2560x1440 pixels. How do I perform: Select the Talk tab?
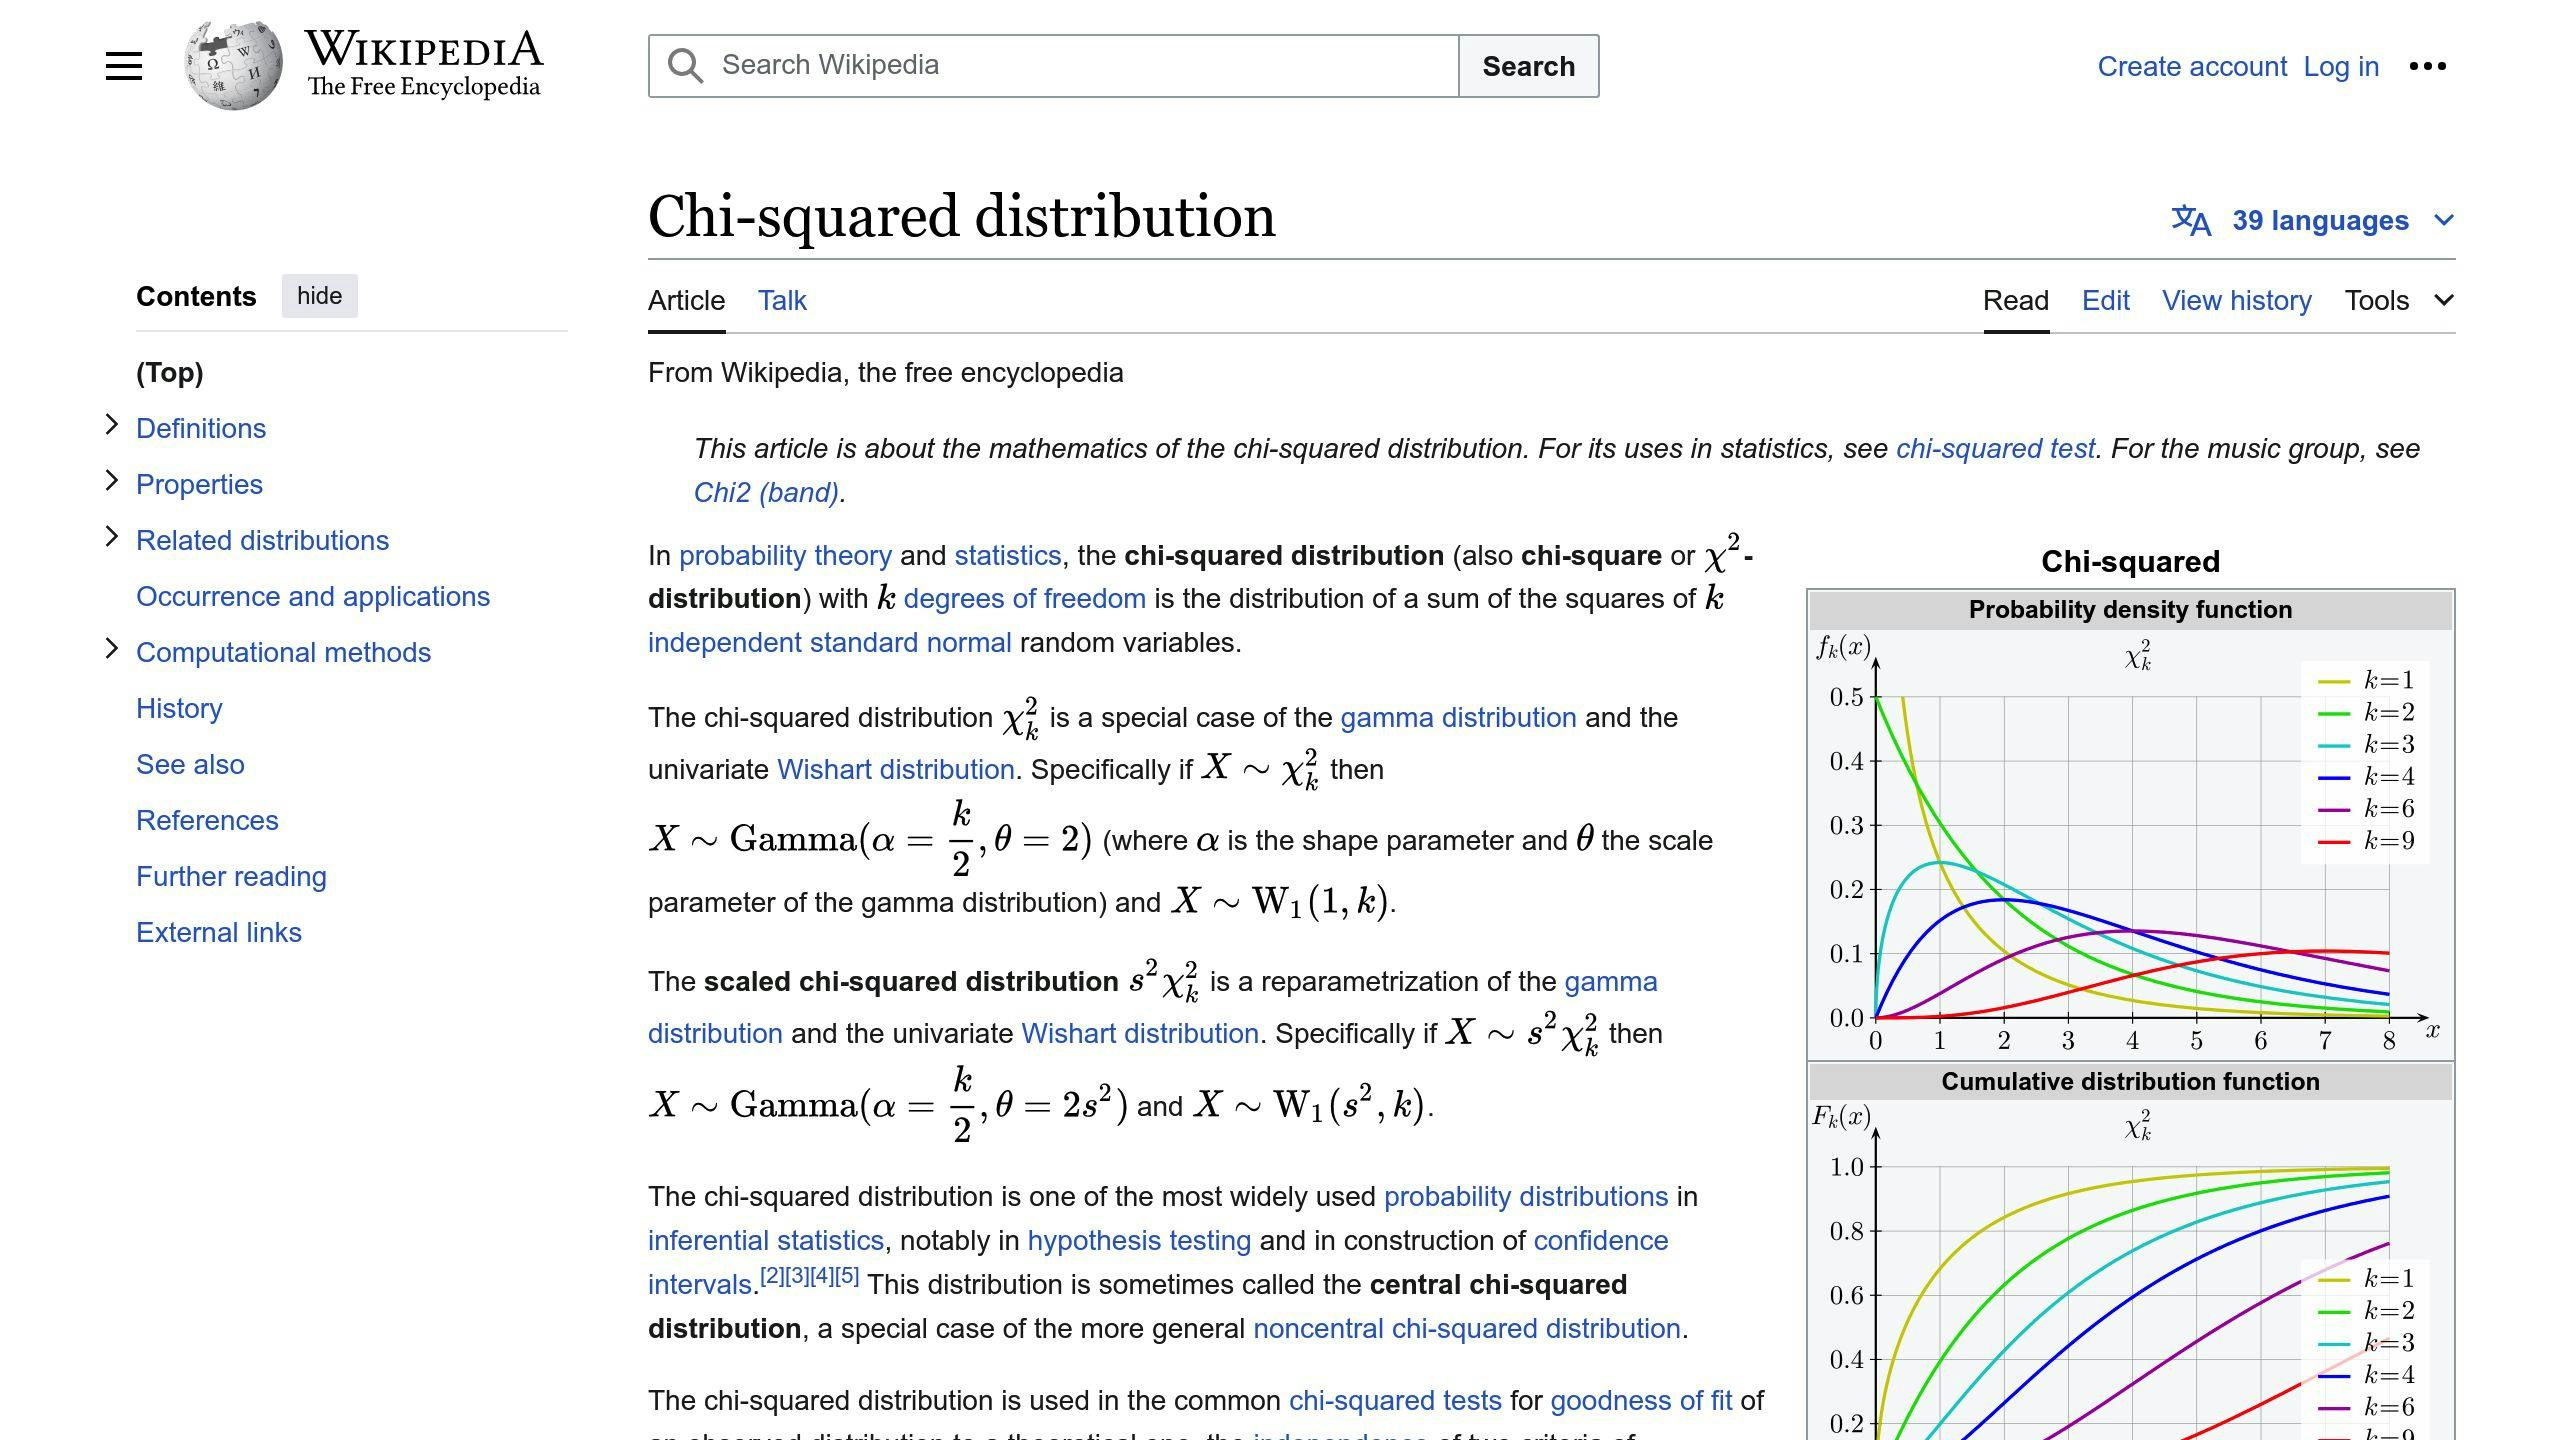pos(782,299)
